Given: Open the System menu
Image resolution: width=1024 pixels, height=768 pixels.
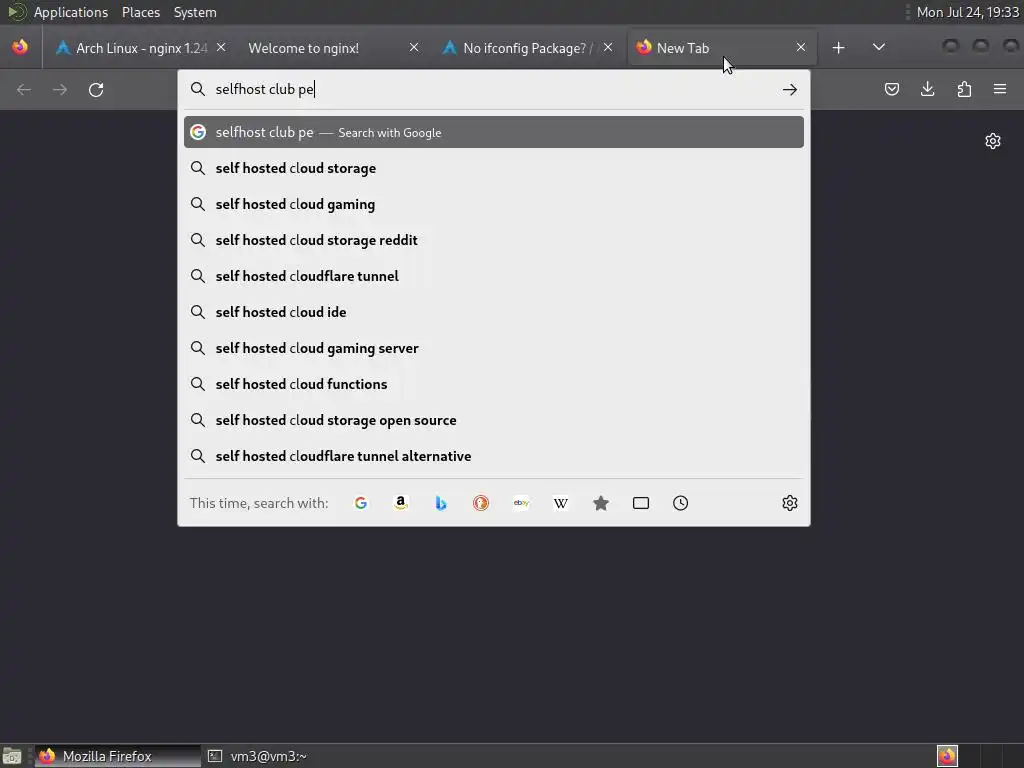Looking at the screenshot, I should tap(195, 12).
